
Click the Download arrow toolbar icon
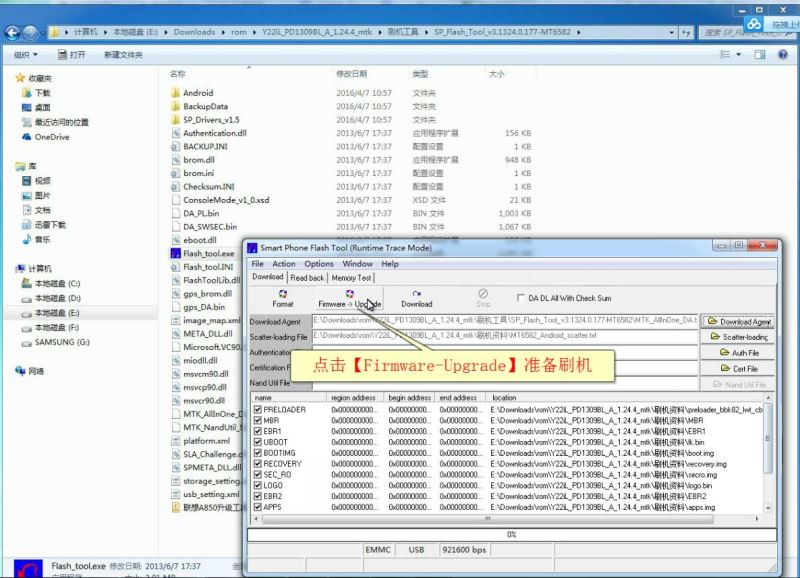(416, 298)
